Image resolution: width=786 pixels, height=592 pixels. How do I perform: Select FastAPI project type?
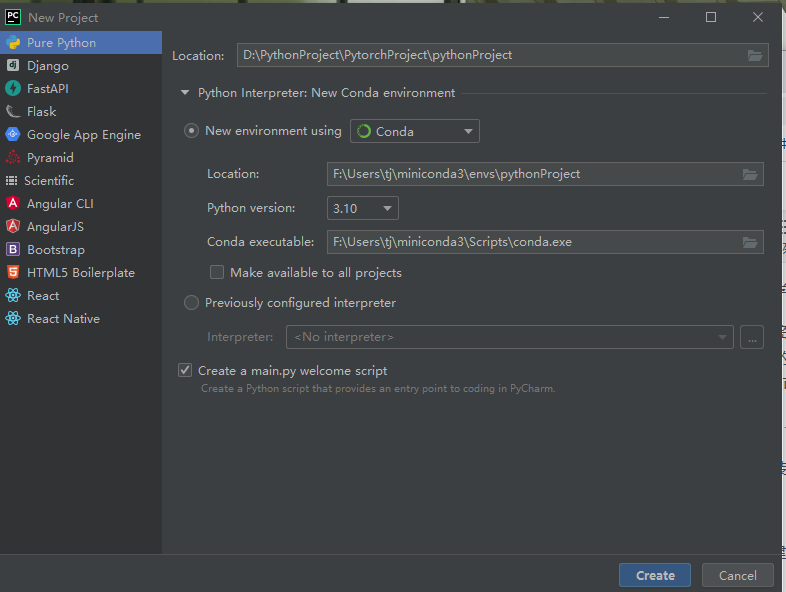click(x=81, y=89)
